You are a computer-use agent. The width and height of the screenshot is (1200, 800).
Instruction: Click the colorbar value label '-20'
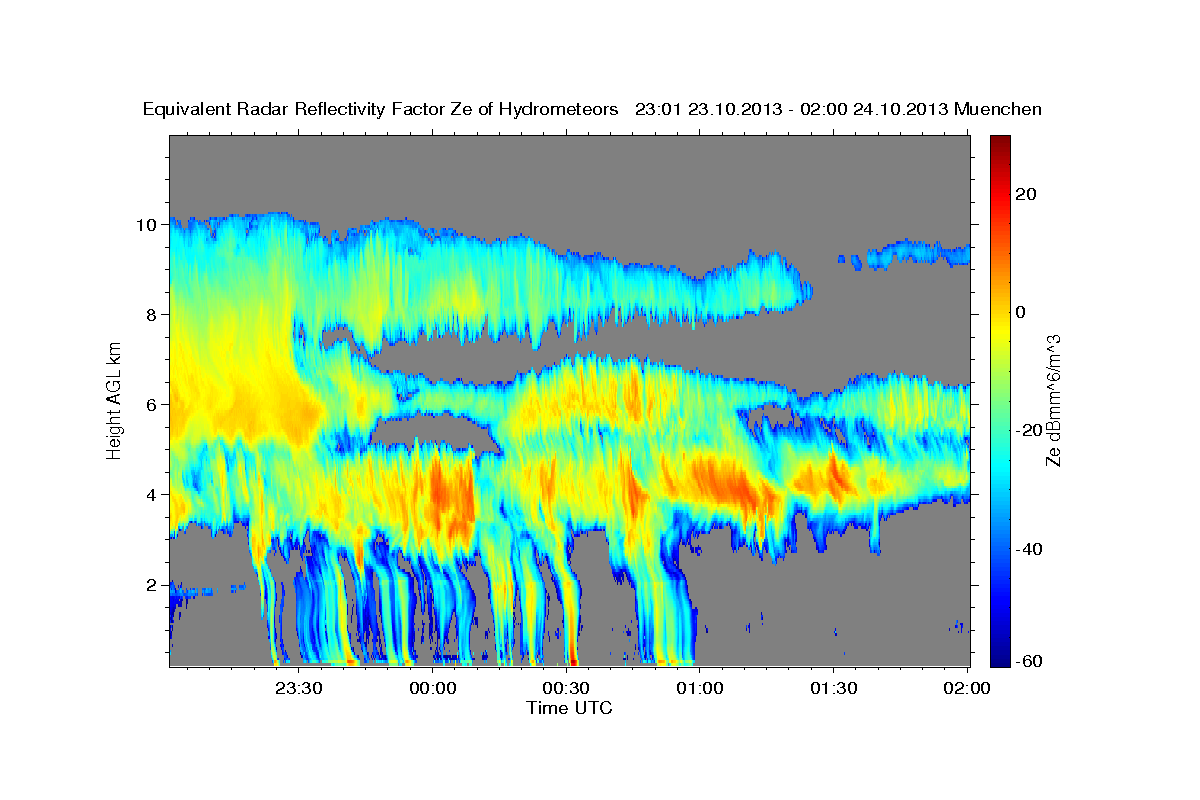(x=1028, y=430)
